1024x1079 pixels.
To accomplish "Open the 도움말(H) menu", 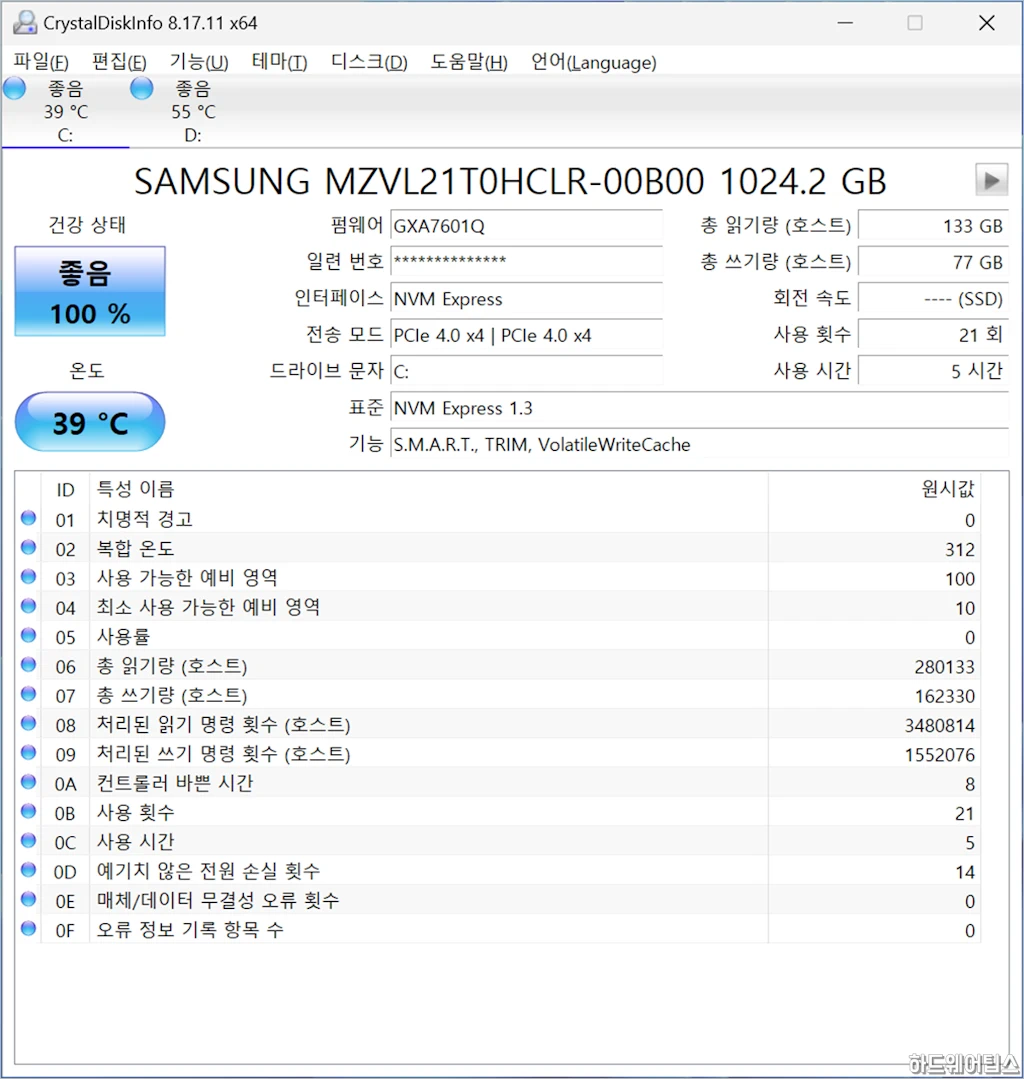I will 469,62.
